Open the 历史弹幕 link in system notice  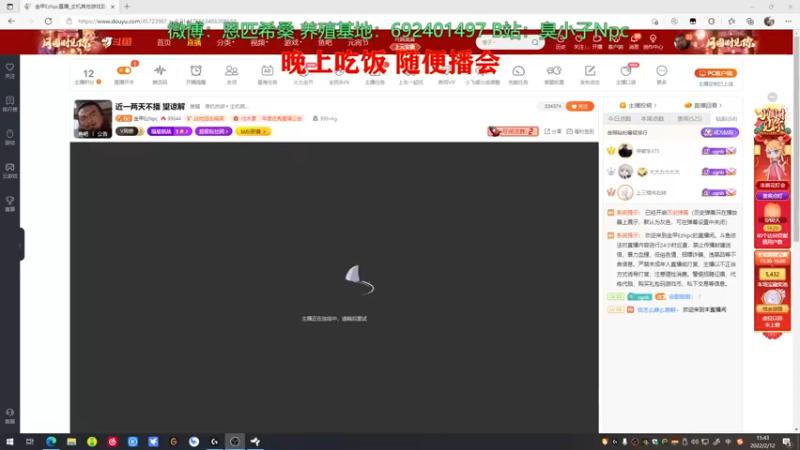[x=678, y=212]
